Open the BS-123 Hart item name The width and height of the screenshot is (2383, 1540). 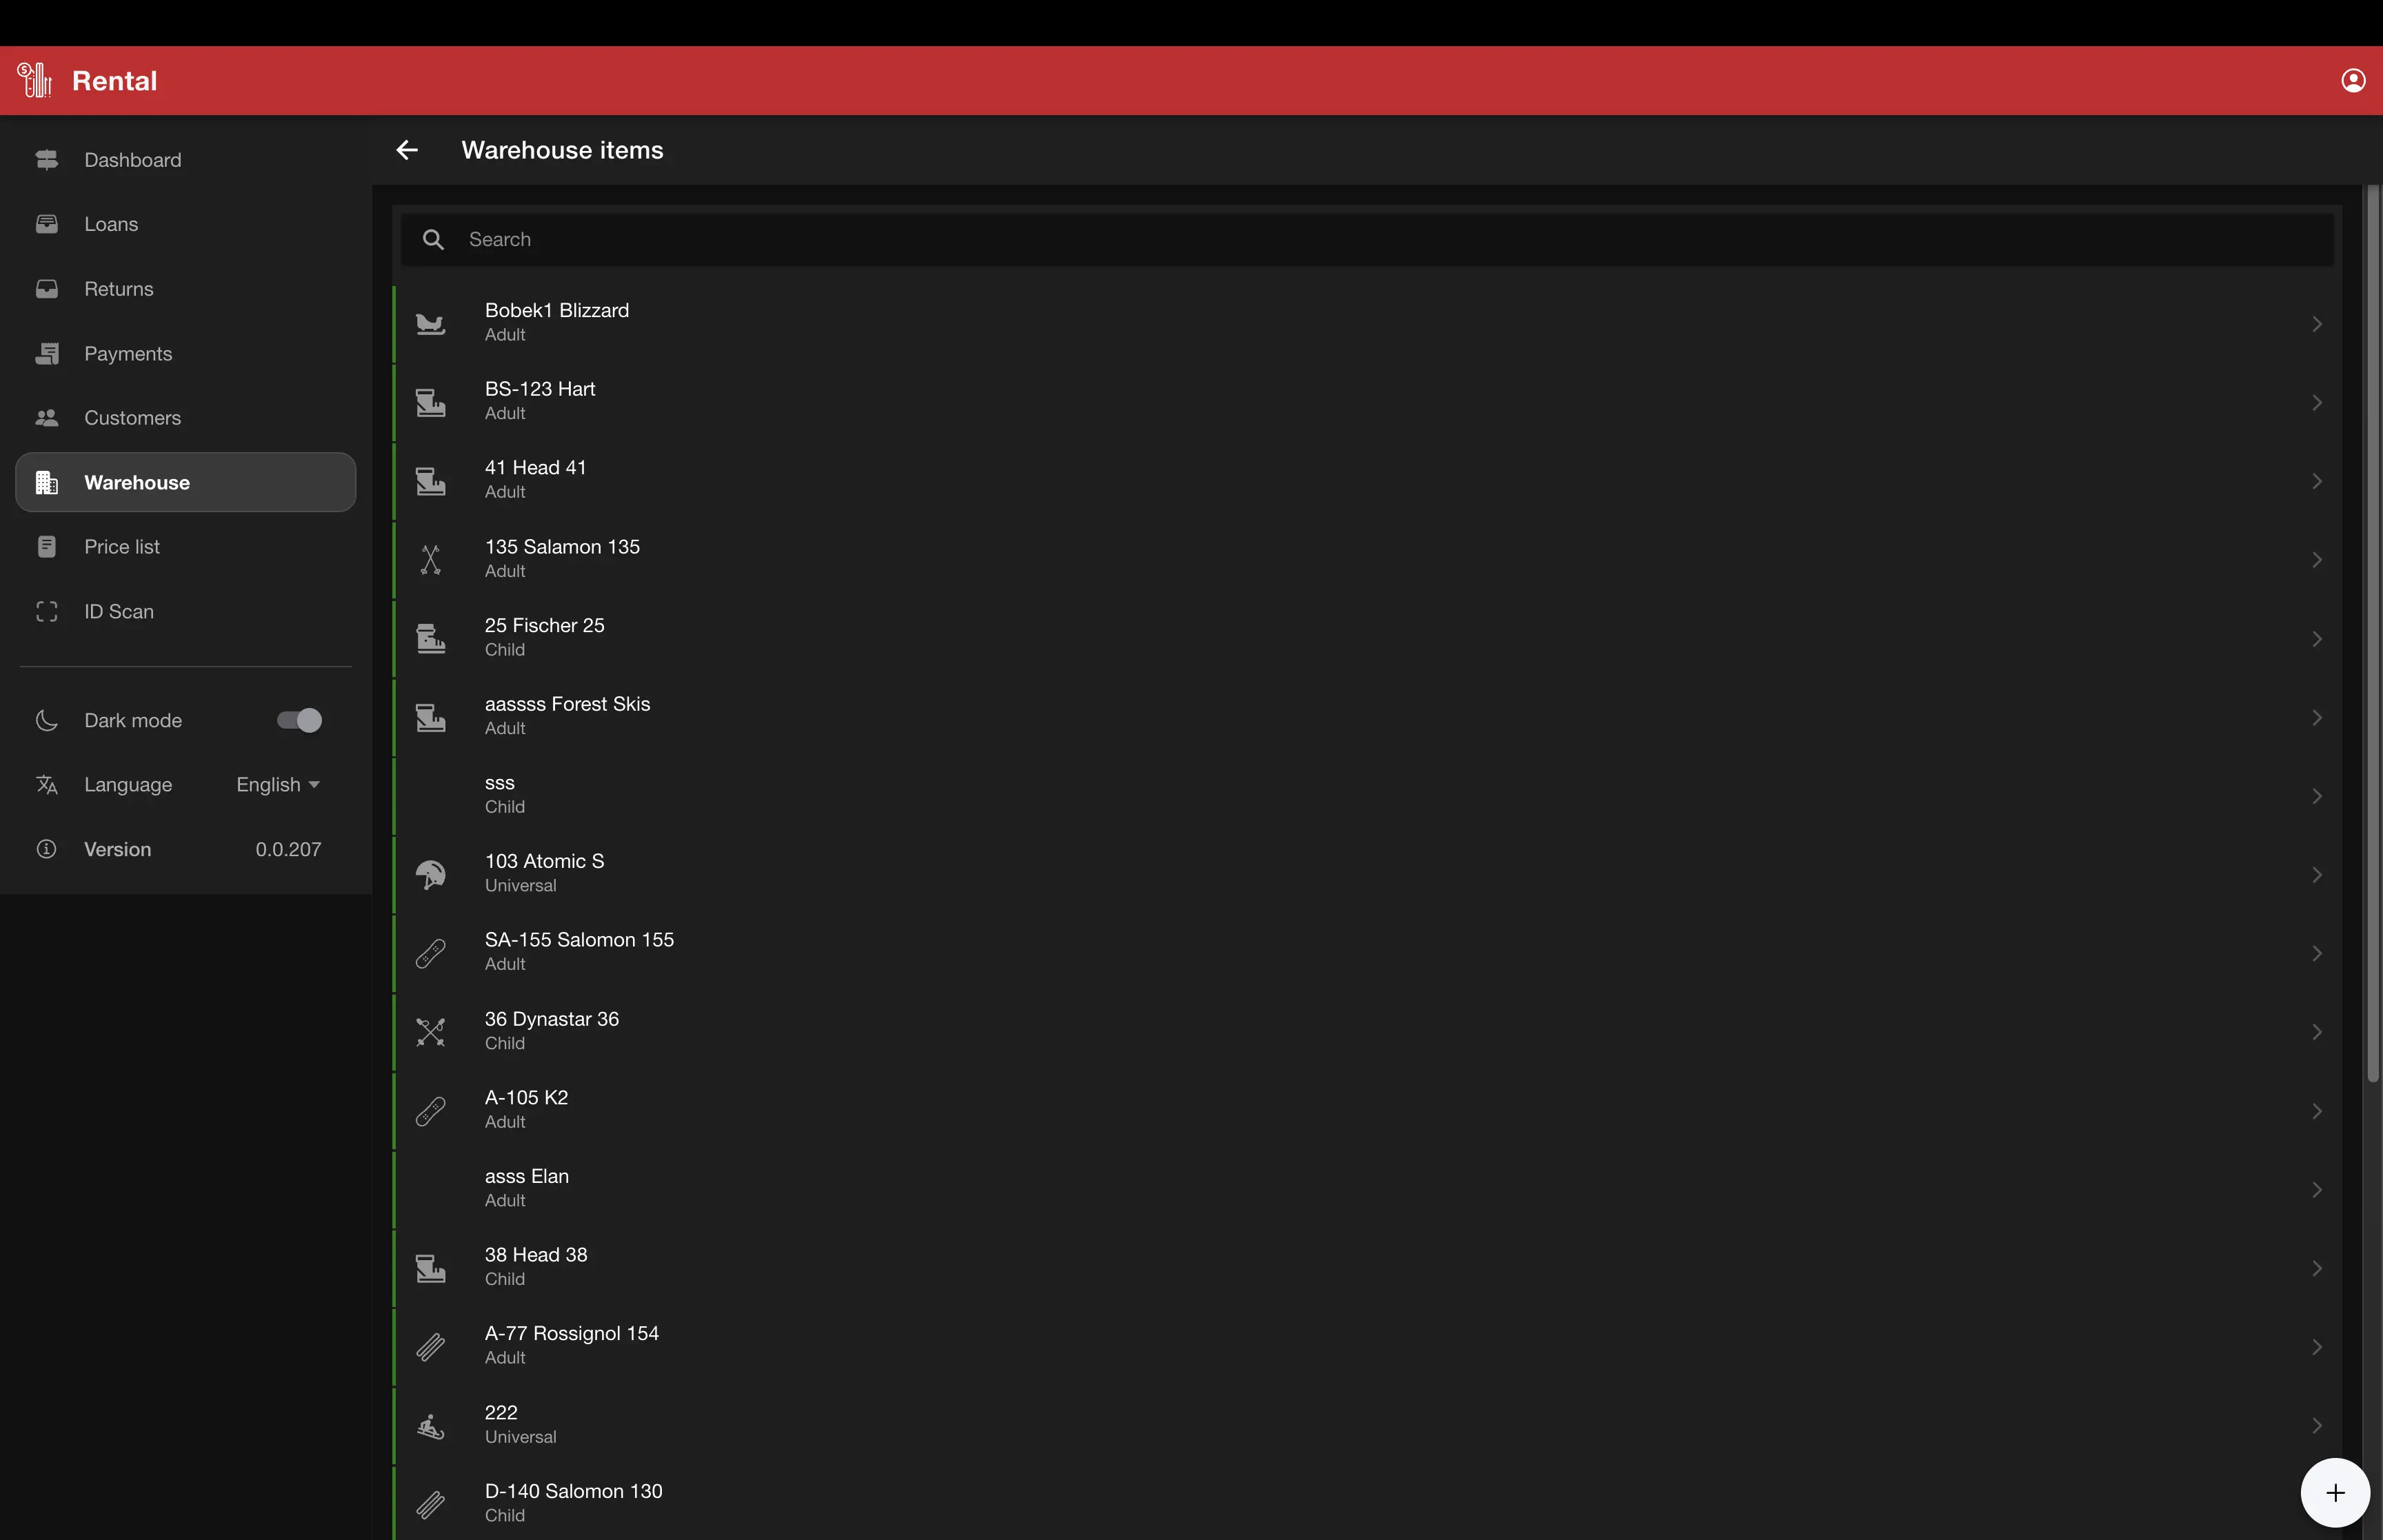point(540,389)
